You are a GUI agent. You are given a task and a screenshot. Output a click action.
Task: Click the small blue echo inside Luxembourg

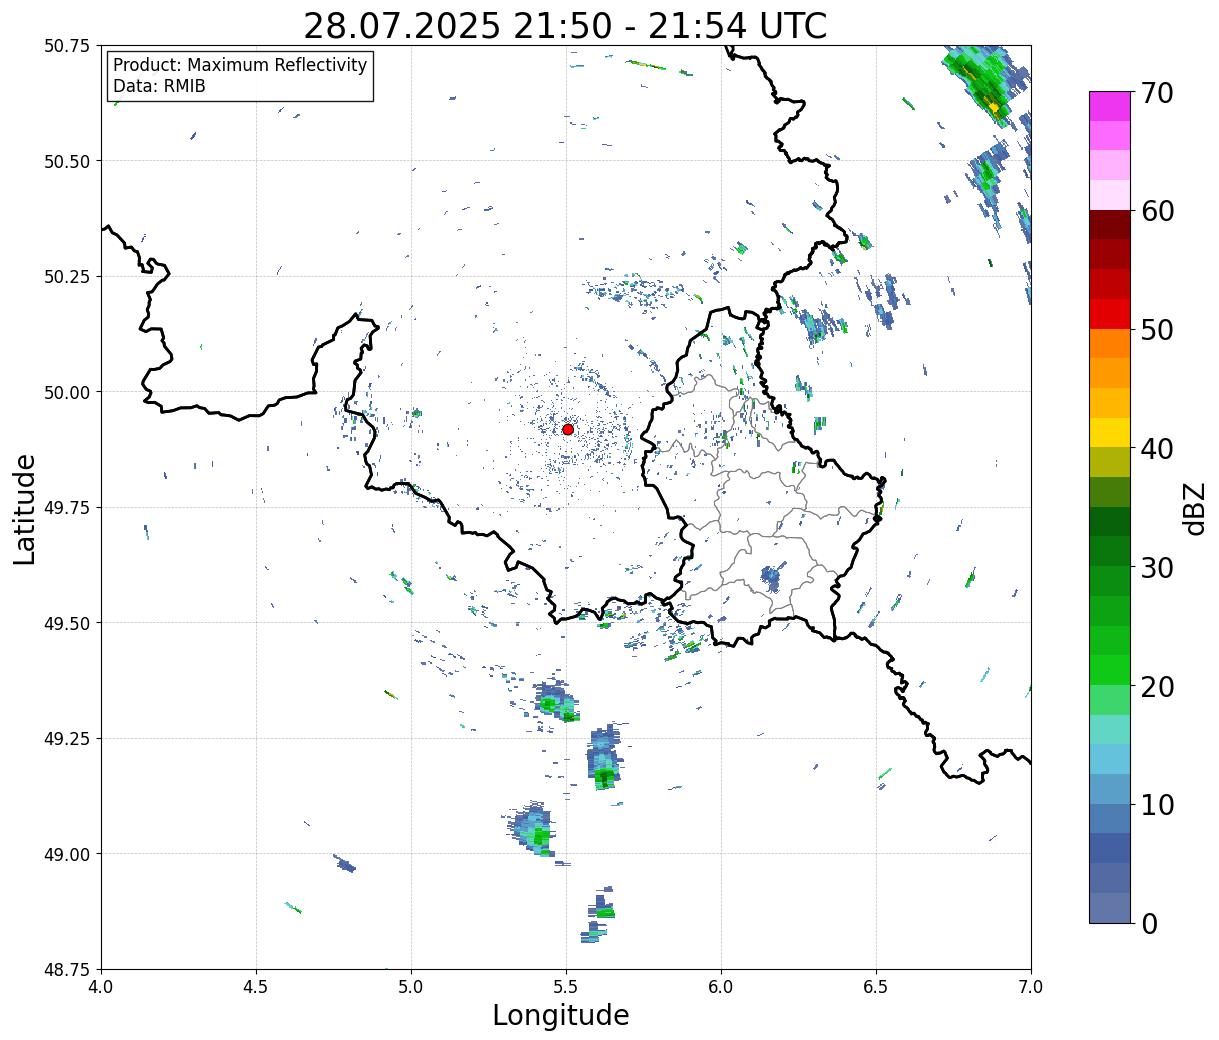coord(770,577)
